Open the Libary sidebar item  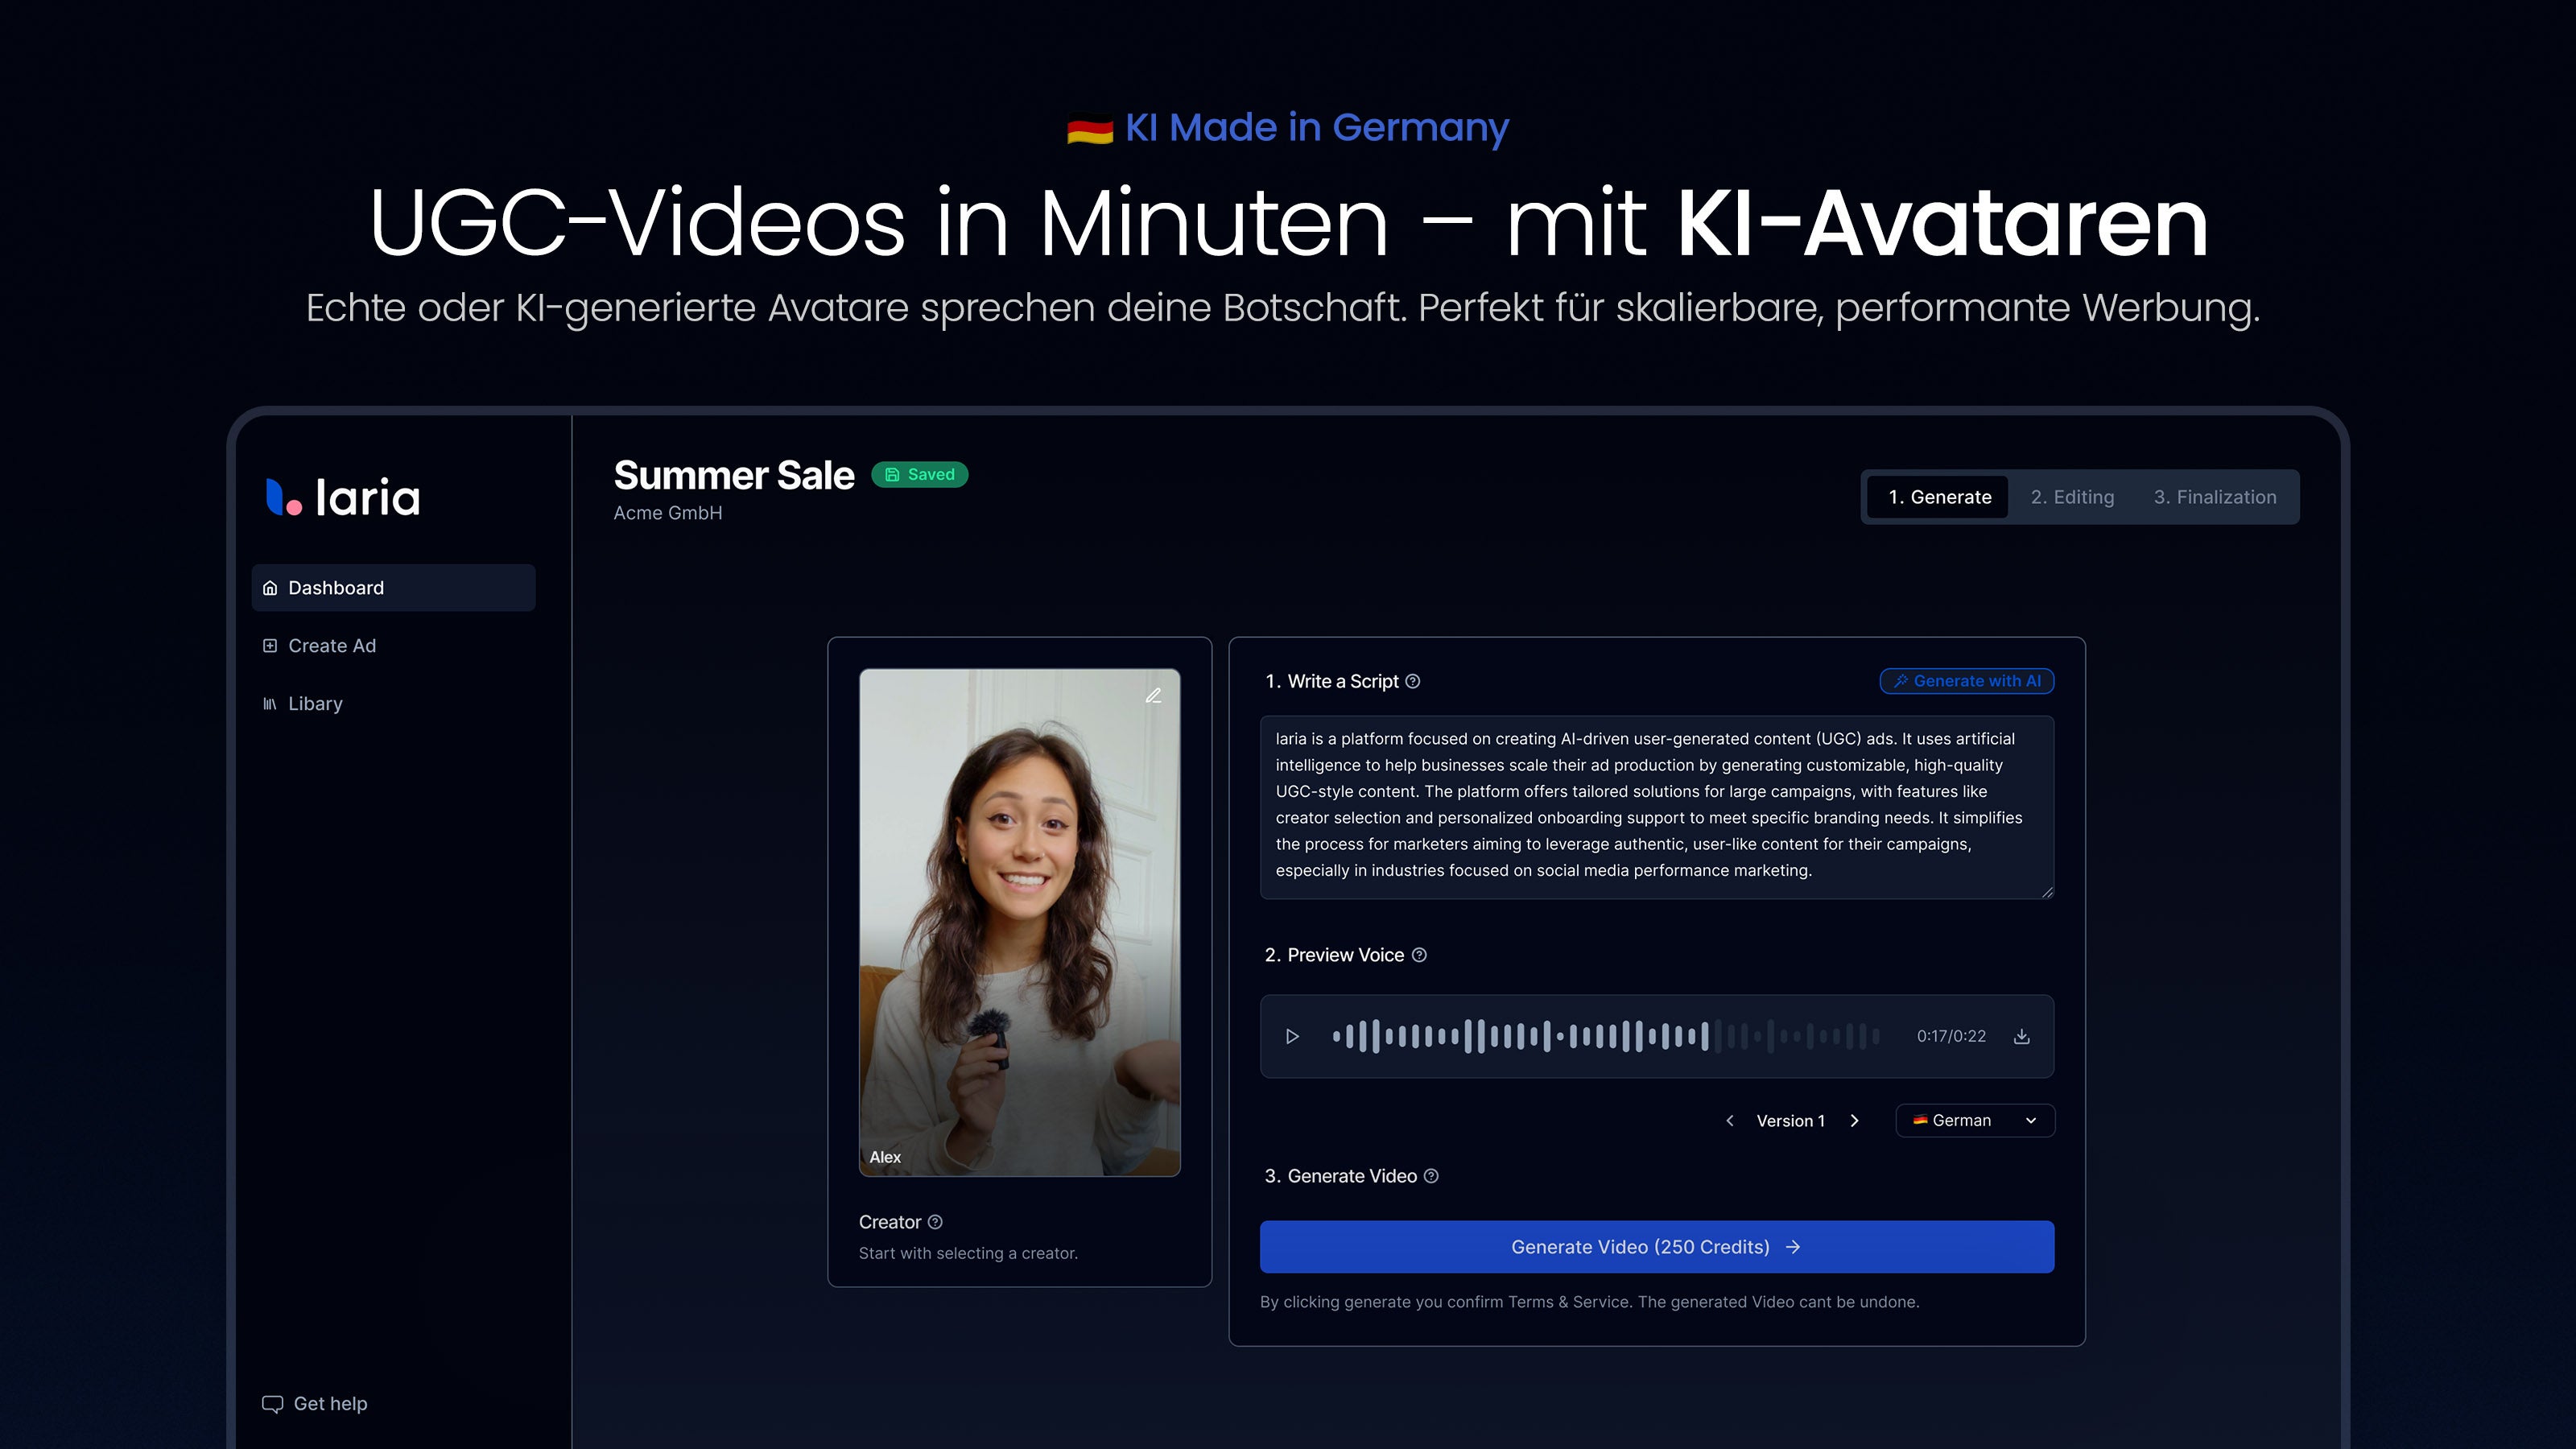pos(315,704)
